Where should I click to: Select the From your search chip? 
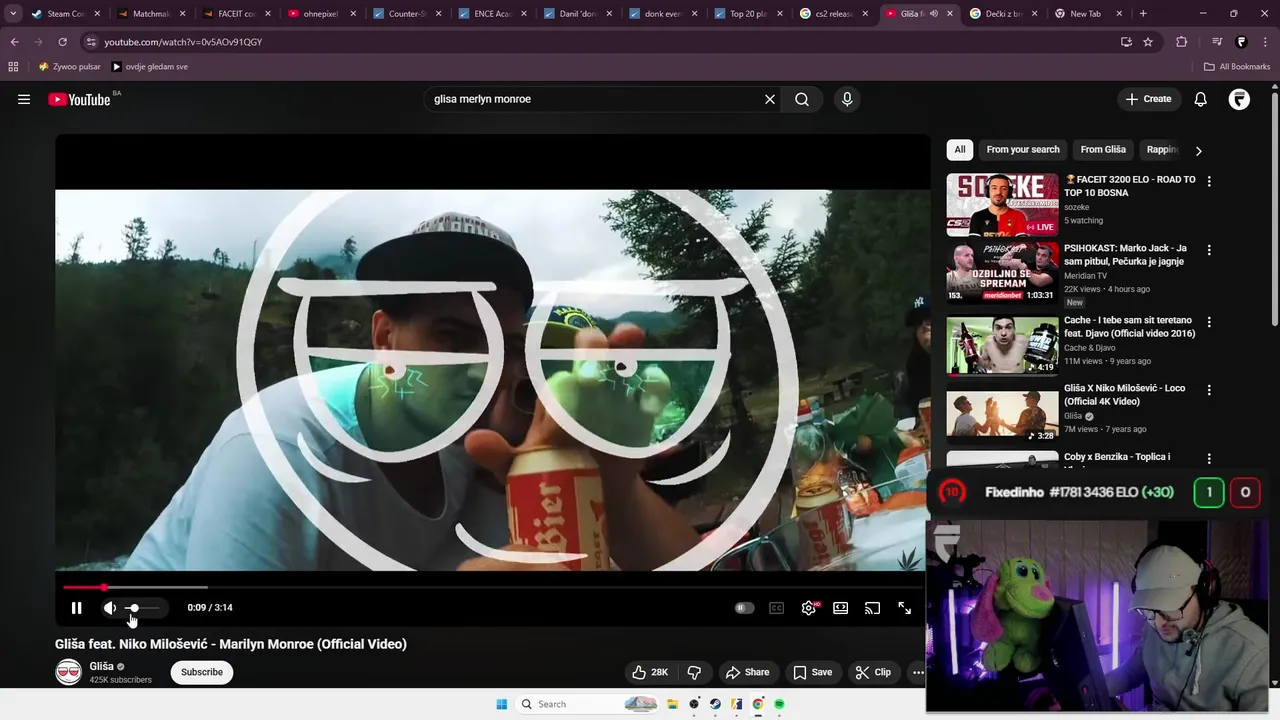point(1023,150)
